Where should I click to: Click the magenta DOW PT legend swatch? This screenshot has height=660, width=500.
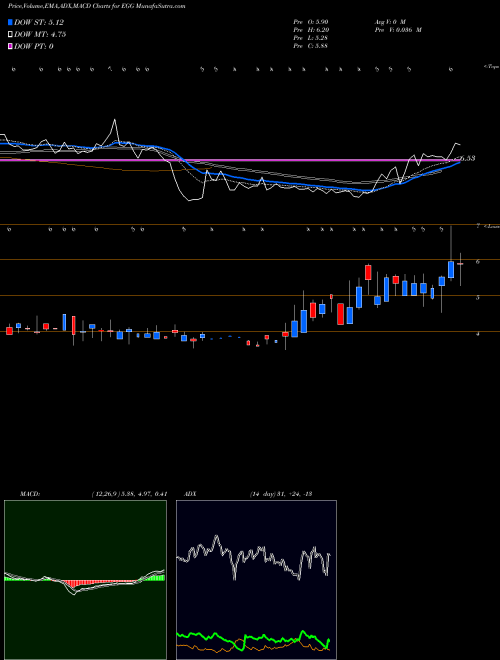click(10, 46)
